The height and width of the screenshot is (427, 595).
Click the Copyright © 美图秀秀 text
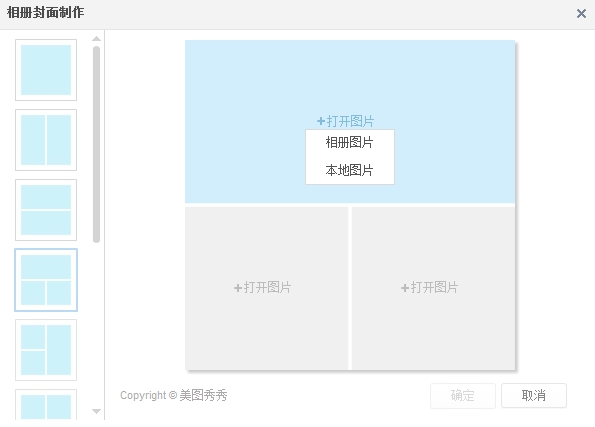pos(174,395)
